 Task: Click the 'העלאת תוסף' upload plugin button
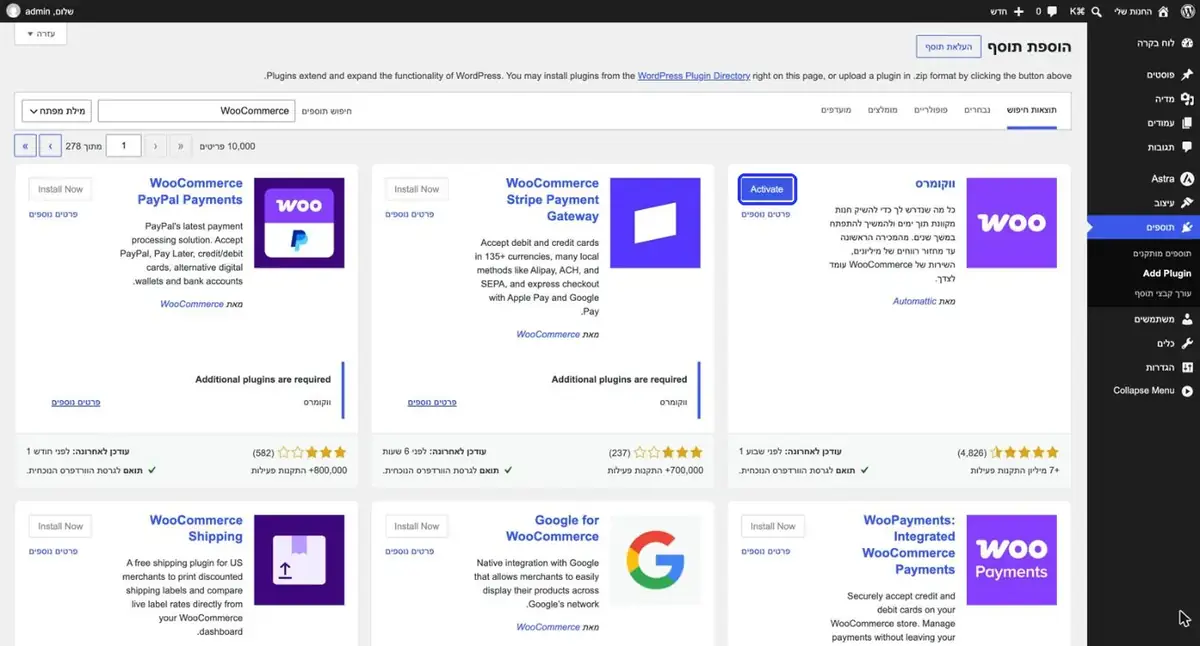click(x=948, y=47)
